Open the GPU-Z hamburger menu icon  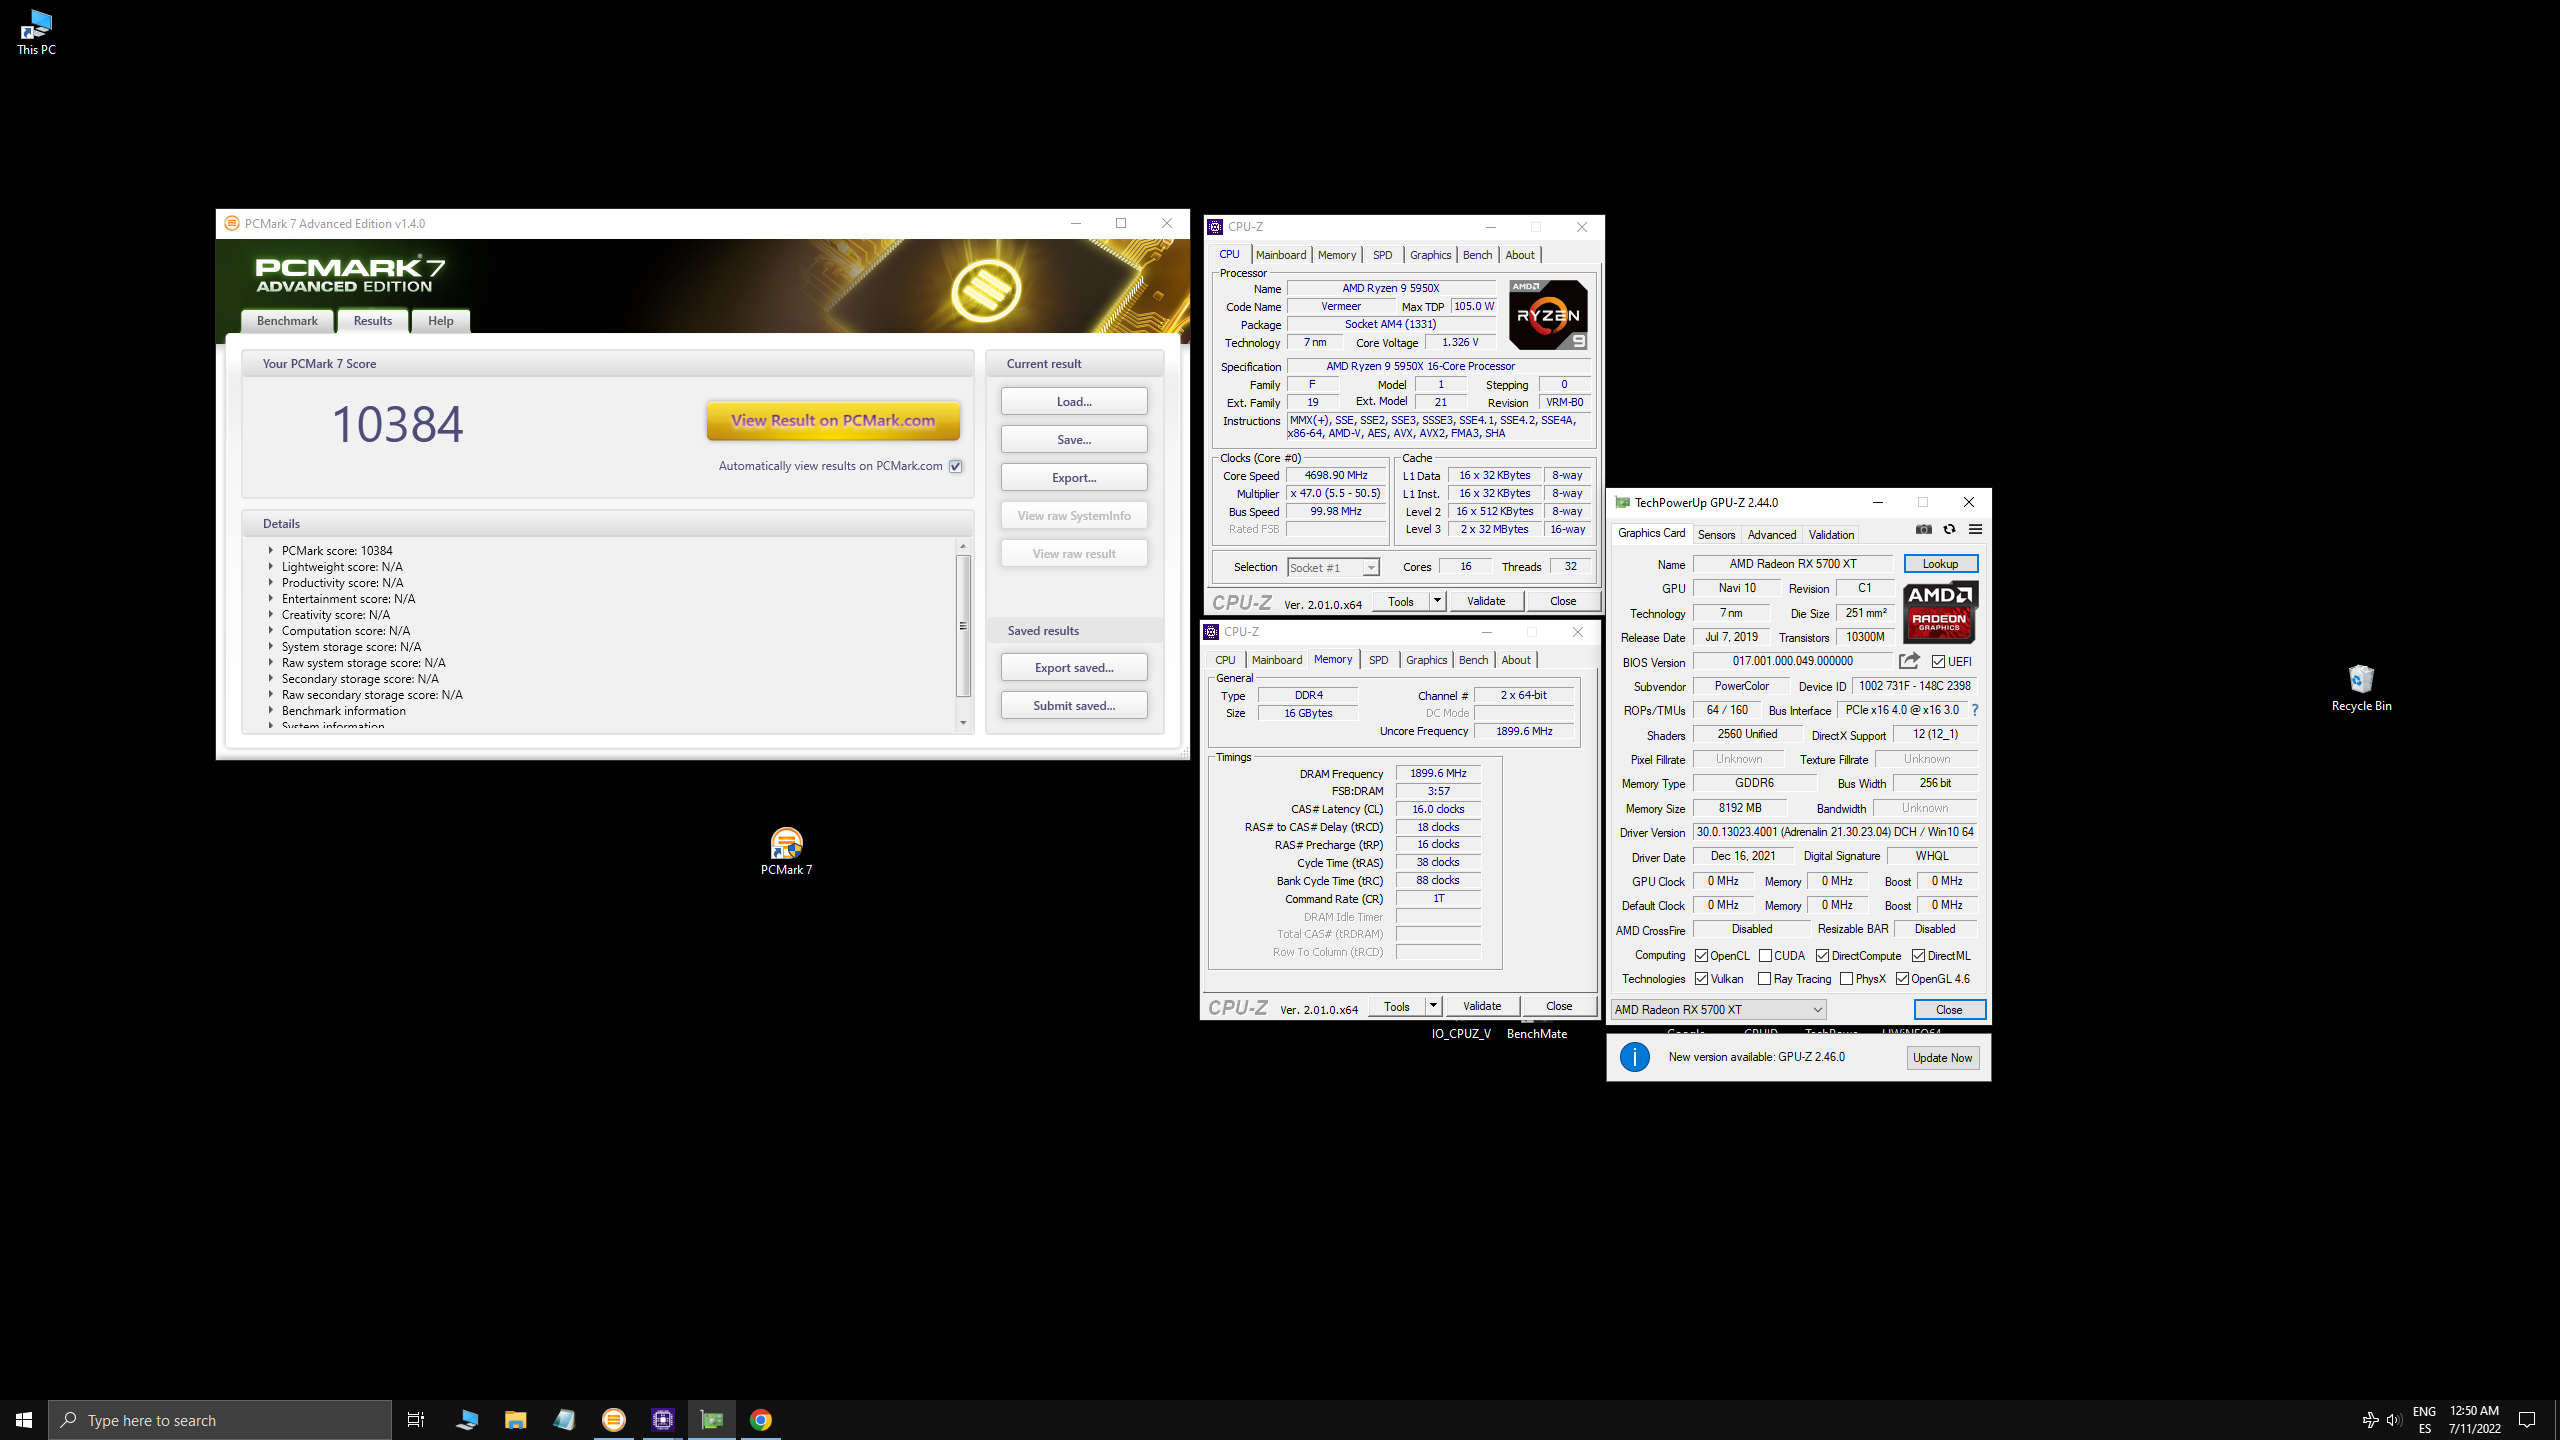pos(1975,530)
